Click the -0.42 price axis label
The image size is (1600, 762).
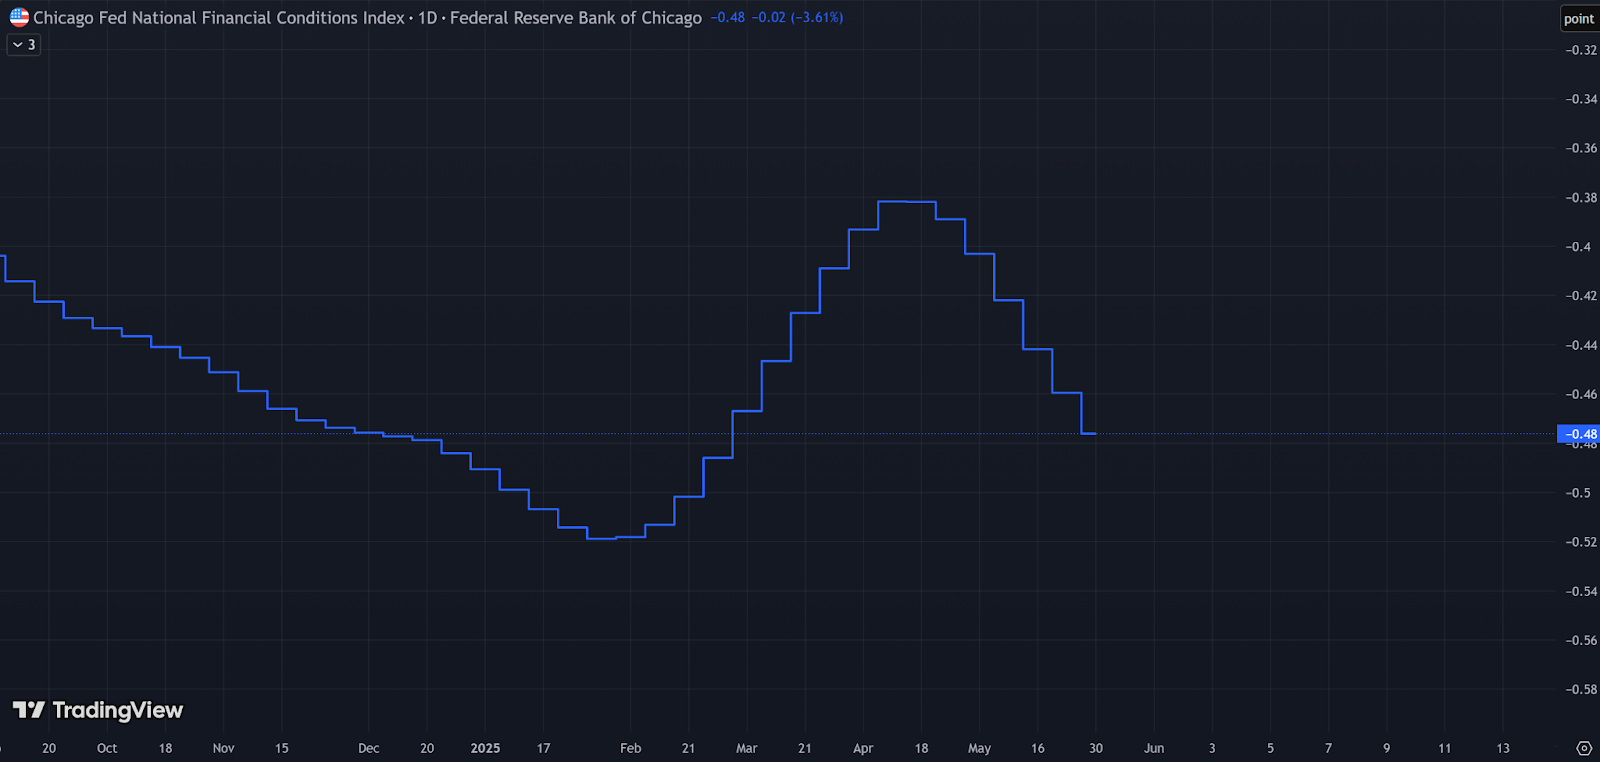coord(1581,296)
